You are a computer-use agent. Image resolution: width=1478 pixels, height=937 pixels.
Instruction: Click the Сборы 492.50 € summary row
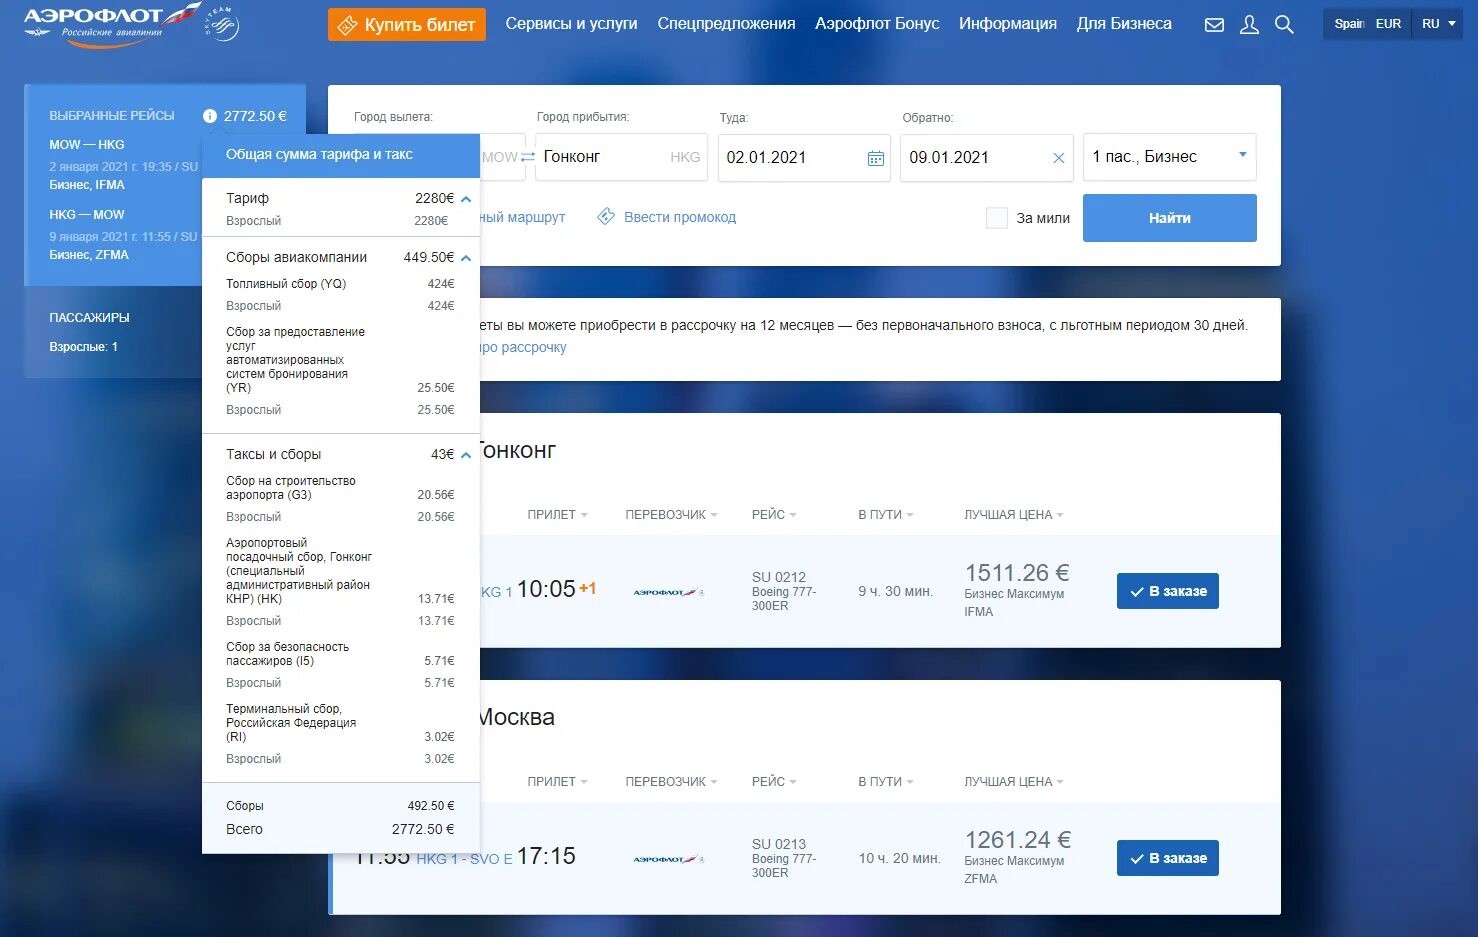click(340, 806)
